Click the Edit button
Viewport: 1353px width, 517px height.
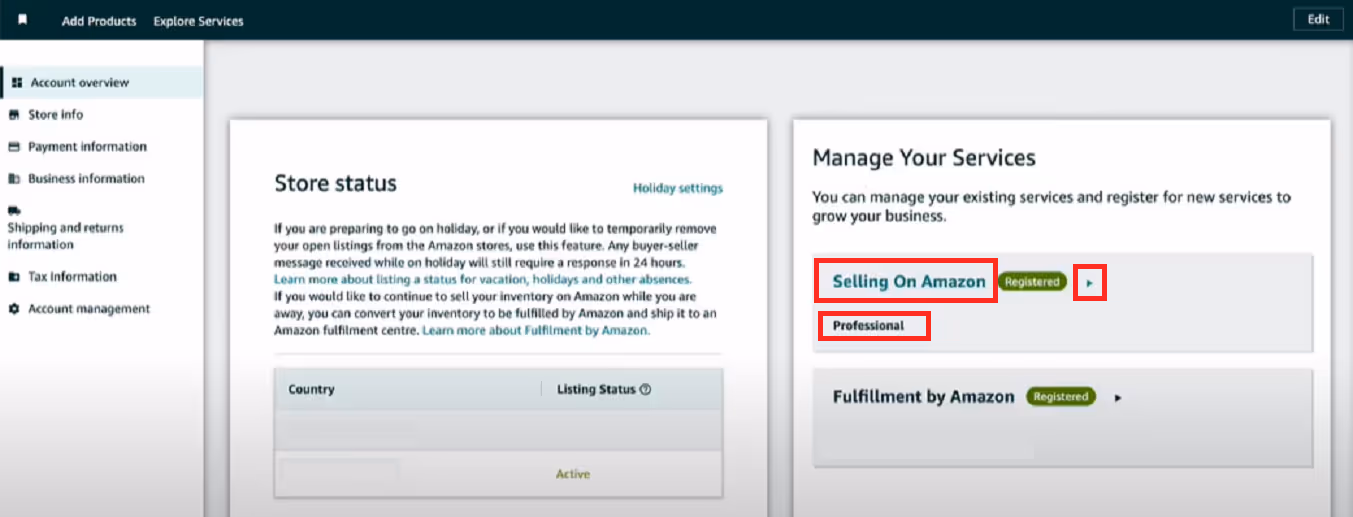1318,20
